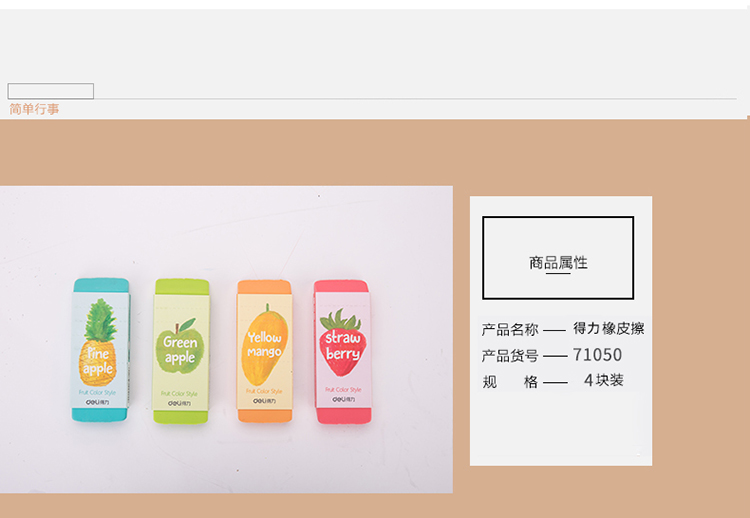Click the 得力橡皮擦 product name

click(609, 329)
